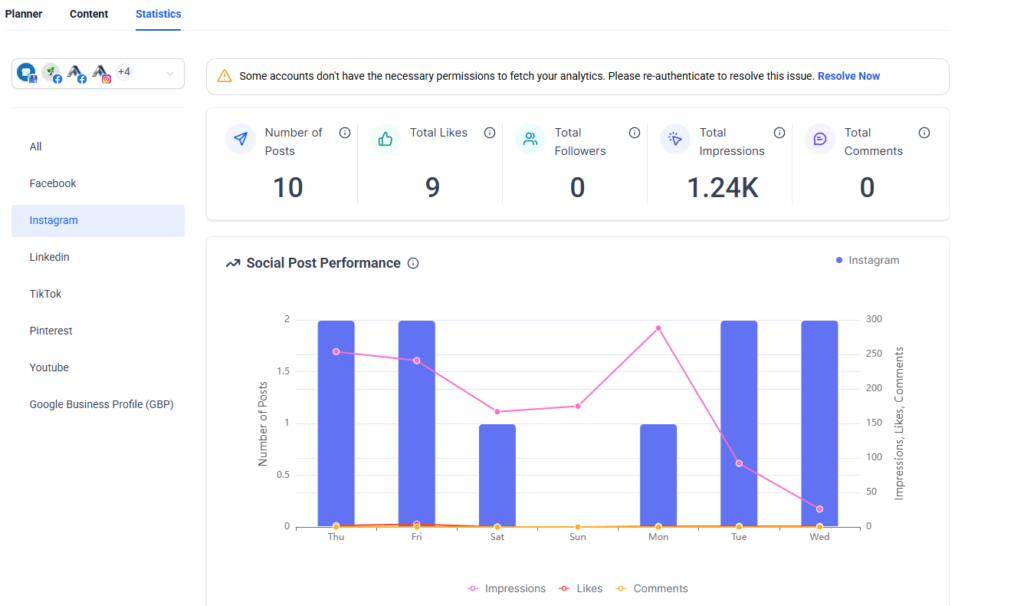This screenshot has height=606, width=1024.
Task: Toggle Likes series in chart legend
Action: pos(580,589)
